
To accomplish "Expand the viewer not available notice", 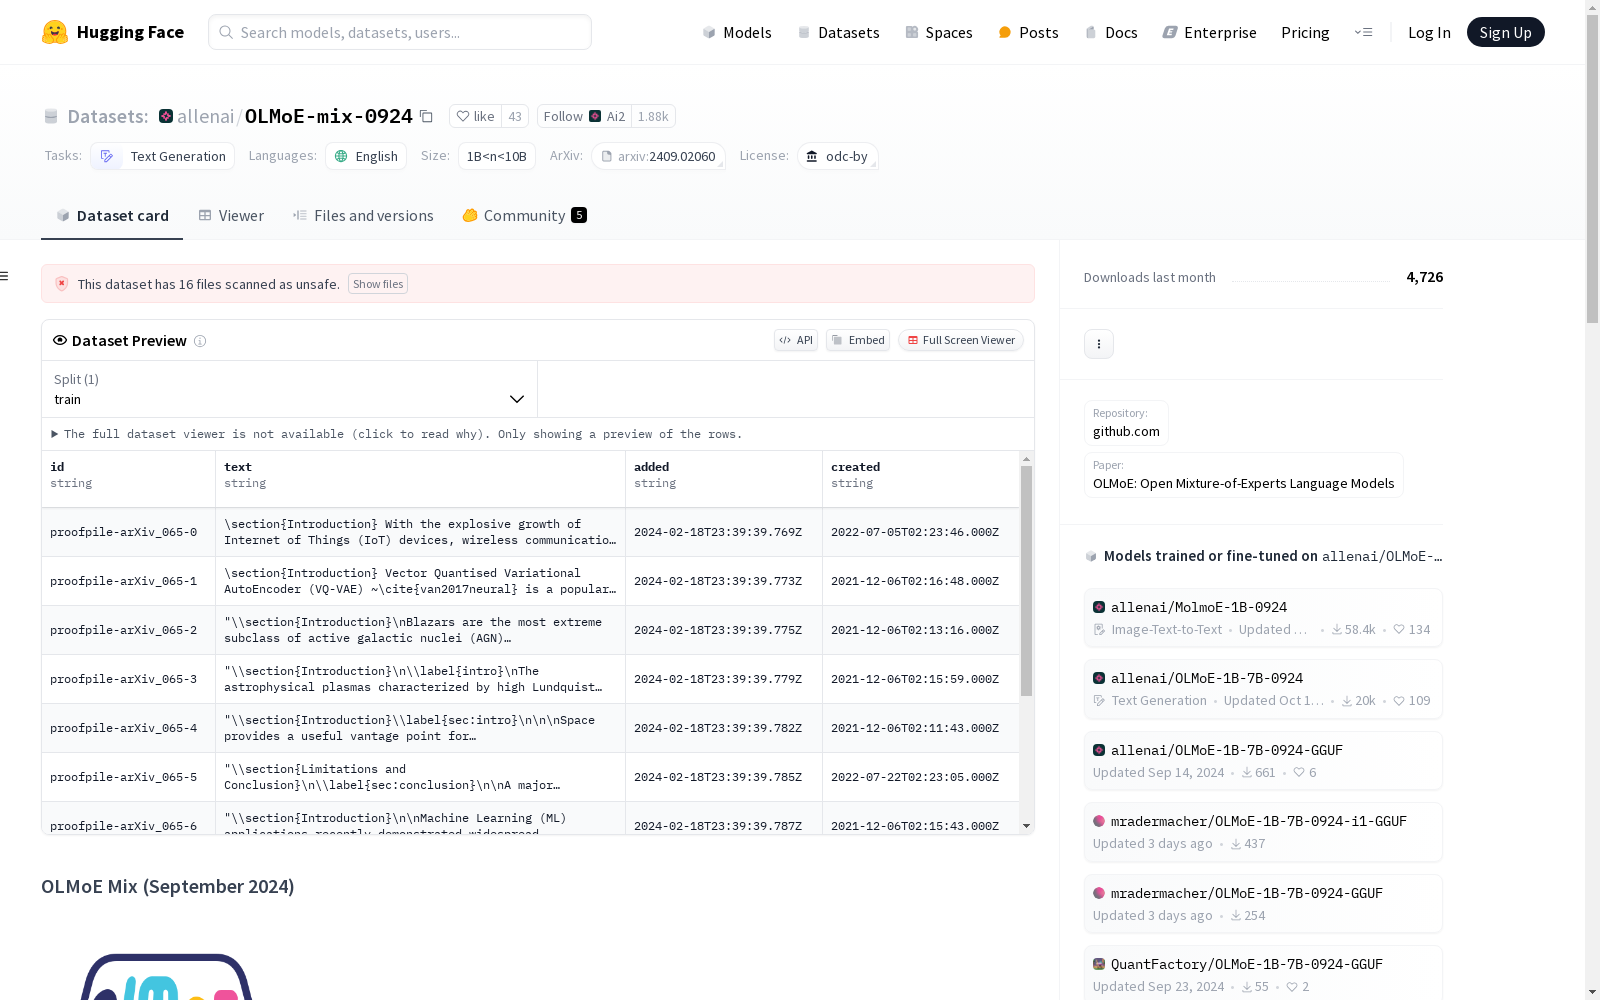I will [x=397, y=434].
